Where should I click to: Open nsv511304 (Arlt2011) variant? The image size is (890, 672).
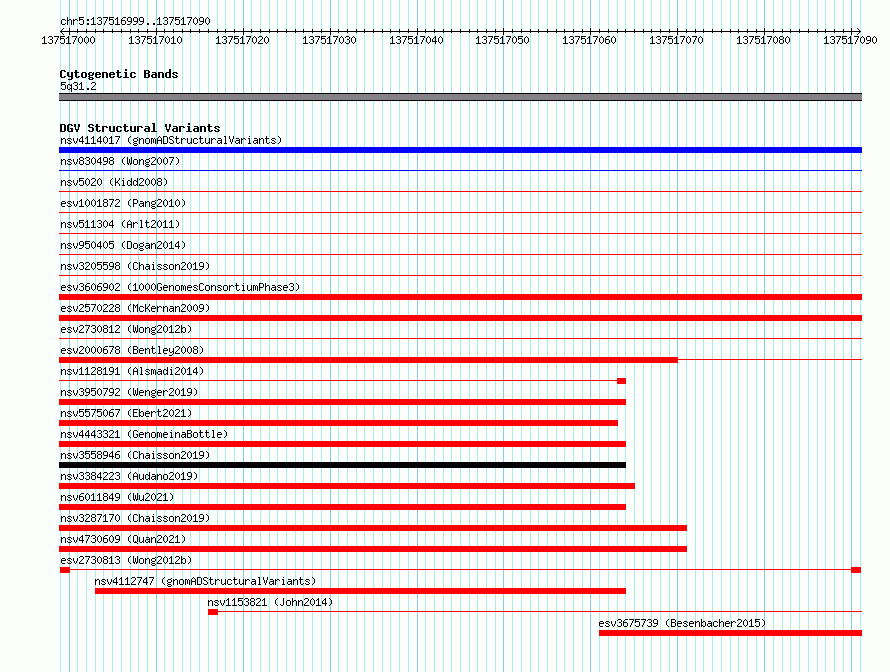120,224
